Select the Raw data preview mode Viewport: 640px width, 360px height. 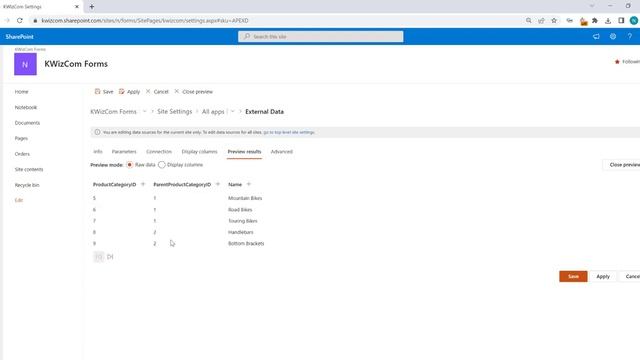coord(129,165)
